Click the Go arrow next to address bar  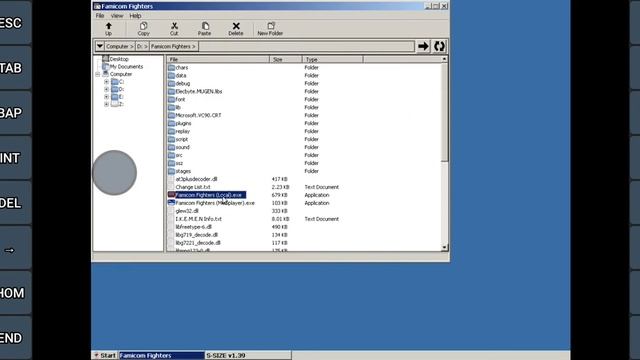pos(423,46)
